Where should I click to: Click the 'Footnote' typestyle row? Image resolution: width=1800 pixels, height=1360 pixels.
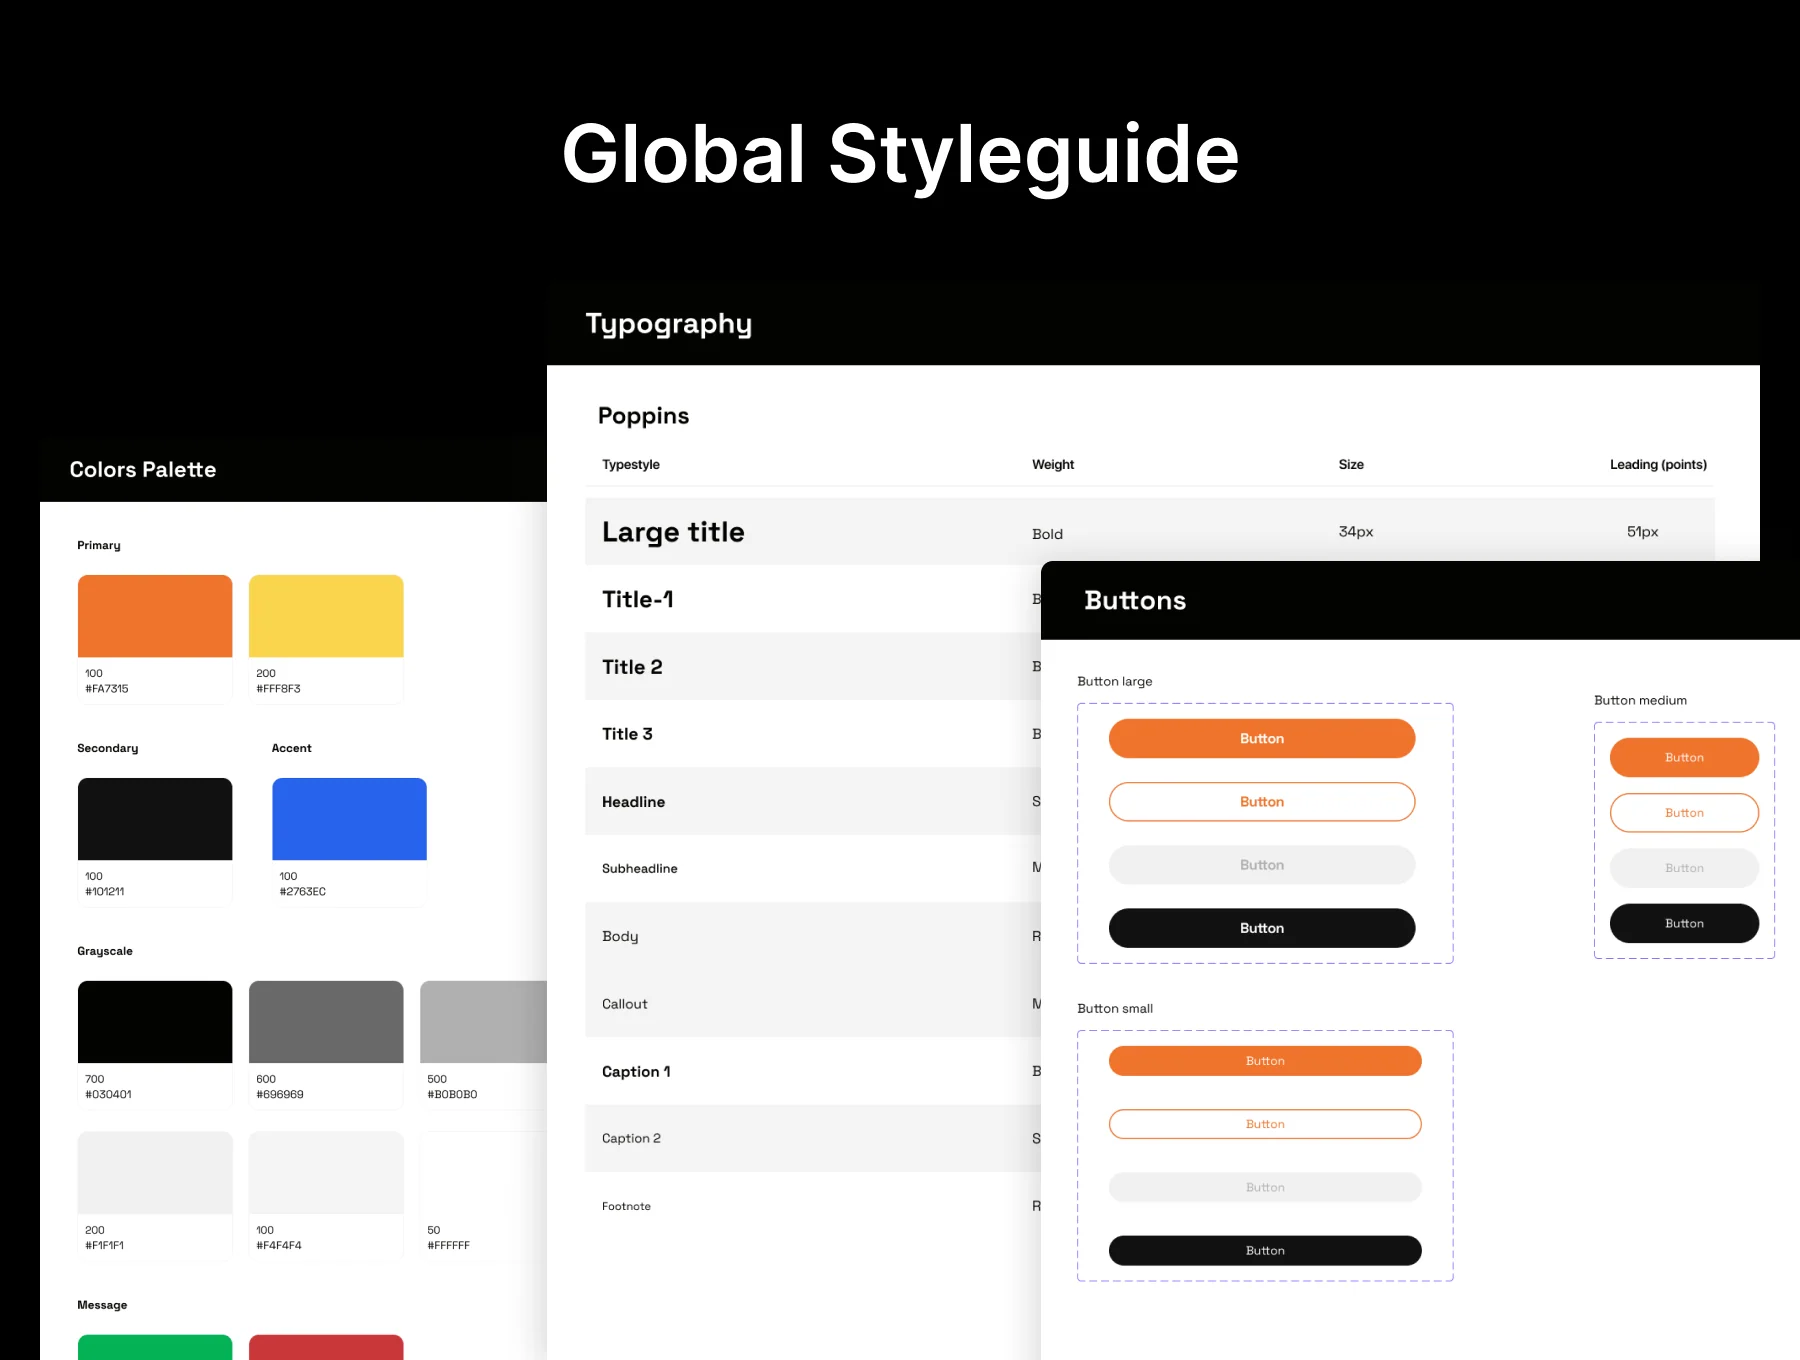click(813, 1206)
